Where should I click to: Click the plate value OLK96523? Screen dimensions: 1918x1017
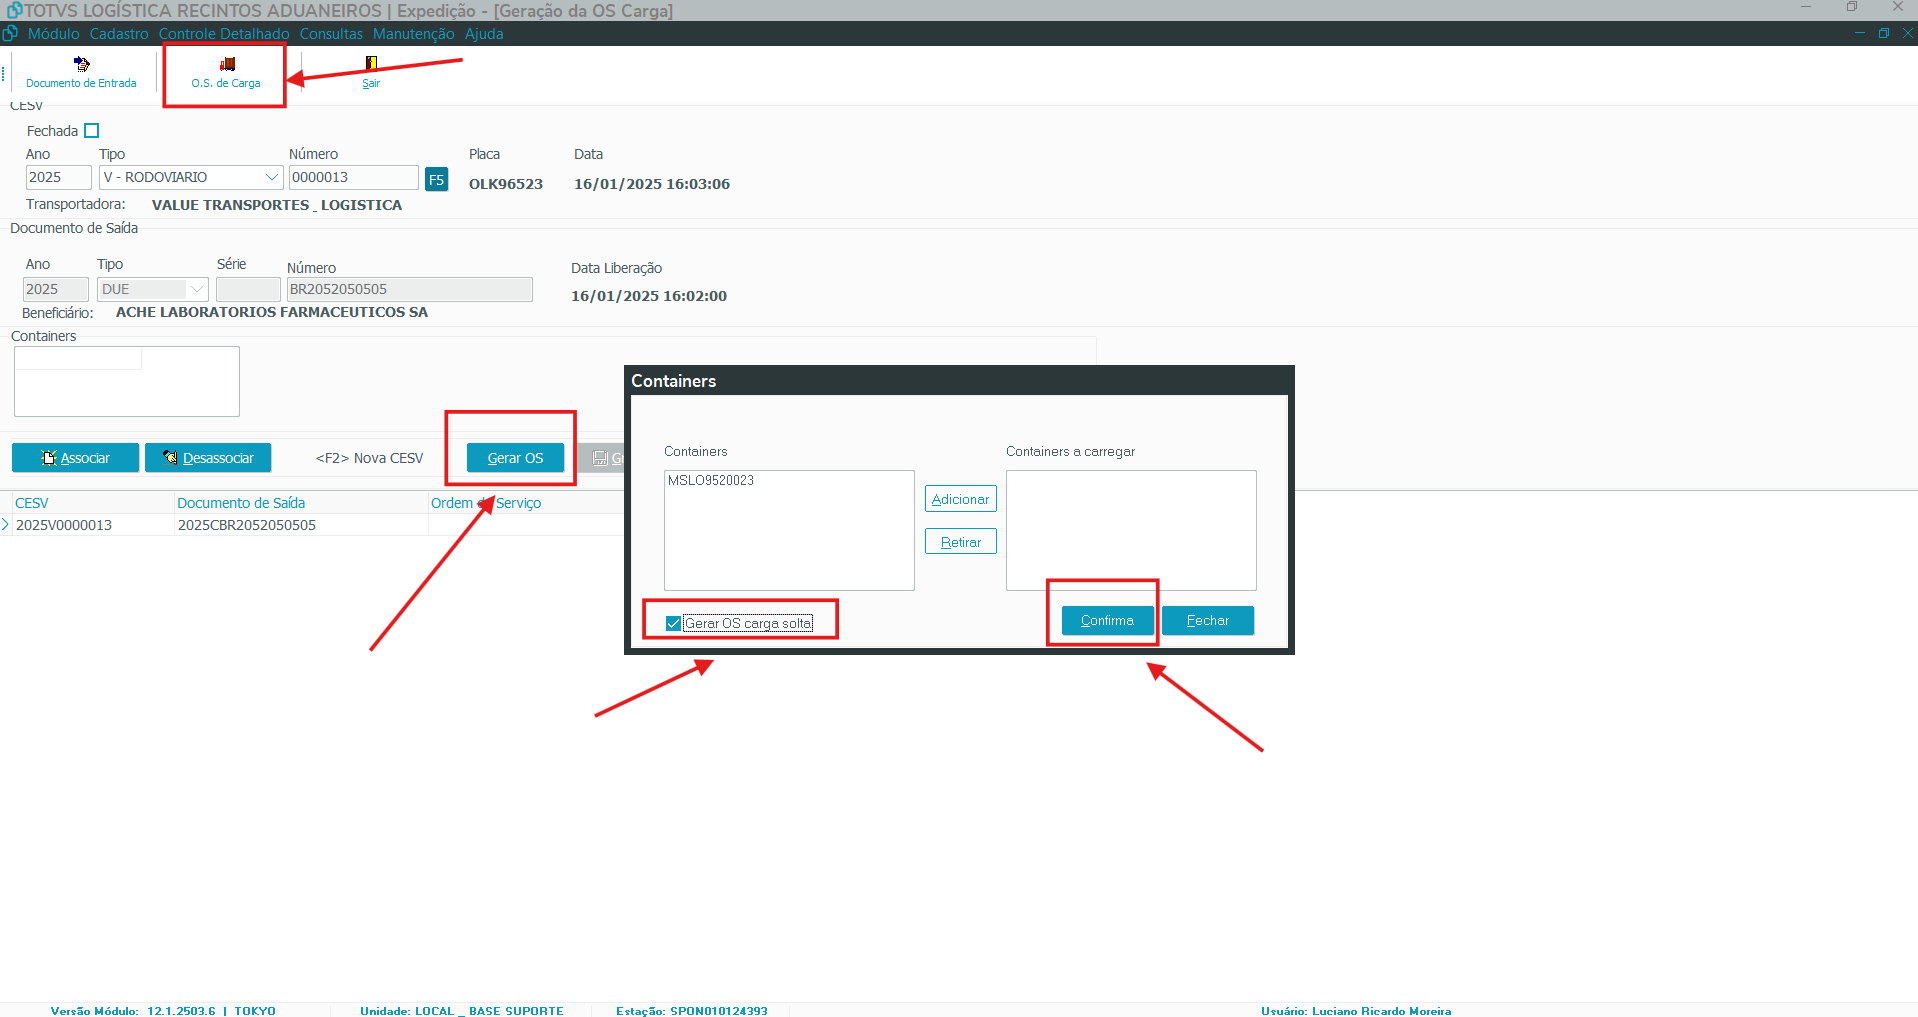506,184
